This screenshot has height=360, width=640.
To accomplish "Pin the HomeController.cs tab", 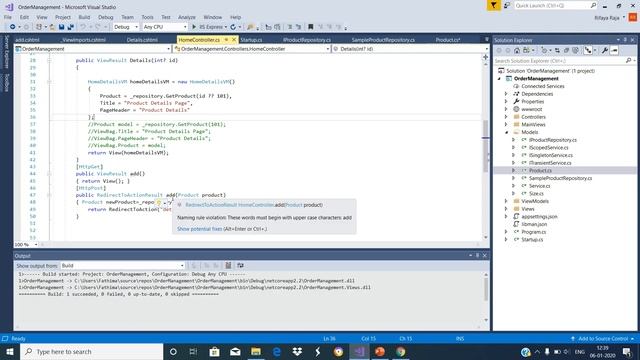I will (226, 40).
